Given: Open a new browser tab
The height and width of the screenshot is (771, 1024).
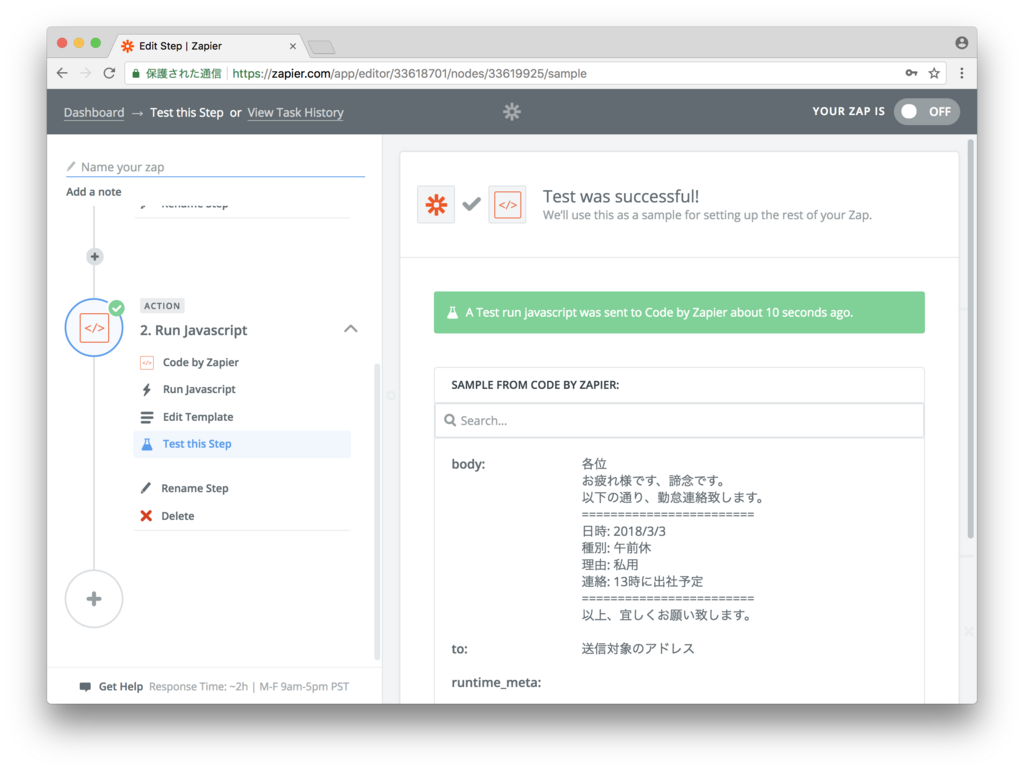Looking at the screenshot, I should [321, 47].
